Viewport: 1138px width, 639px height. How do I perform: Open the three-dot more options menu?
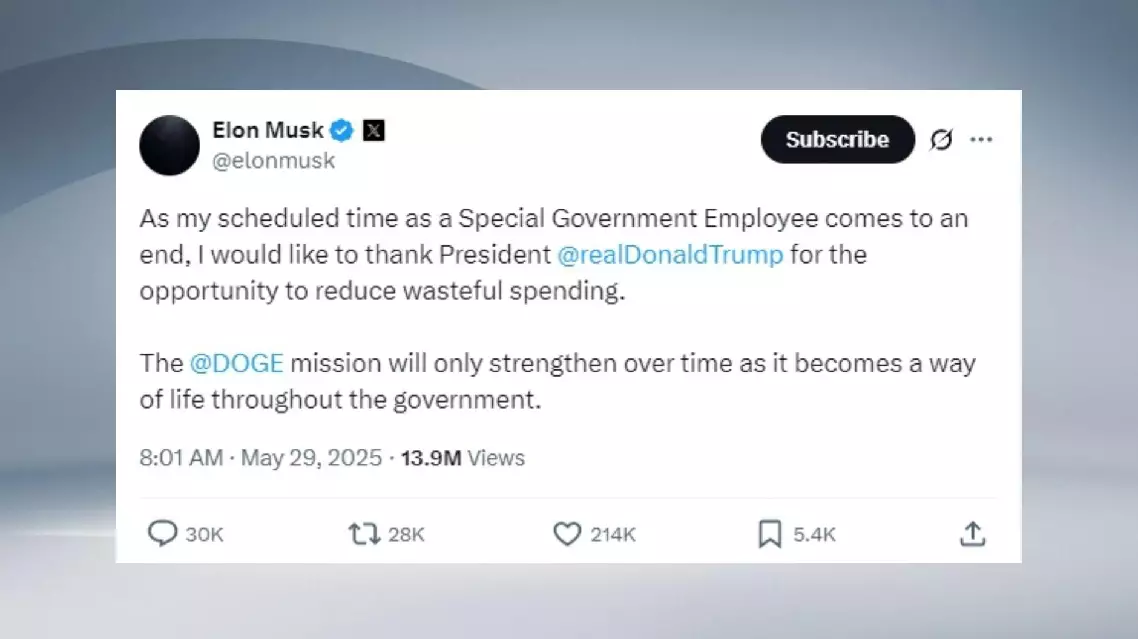pos(981,140)
